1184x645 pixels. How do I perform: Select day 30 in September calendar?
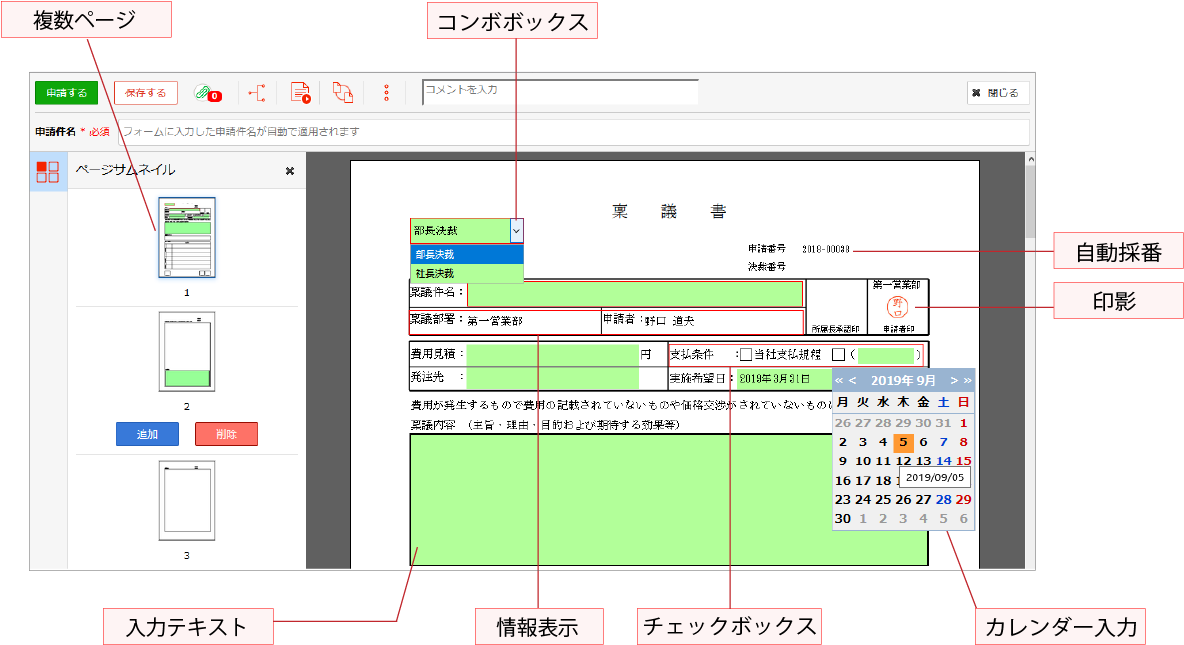(x=843, y=519)
